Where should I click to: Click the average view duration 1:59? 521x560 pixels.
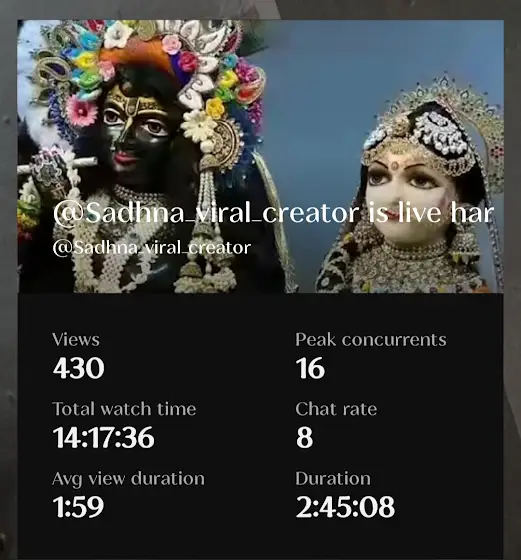tap(78, 507)
